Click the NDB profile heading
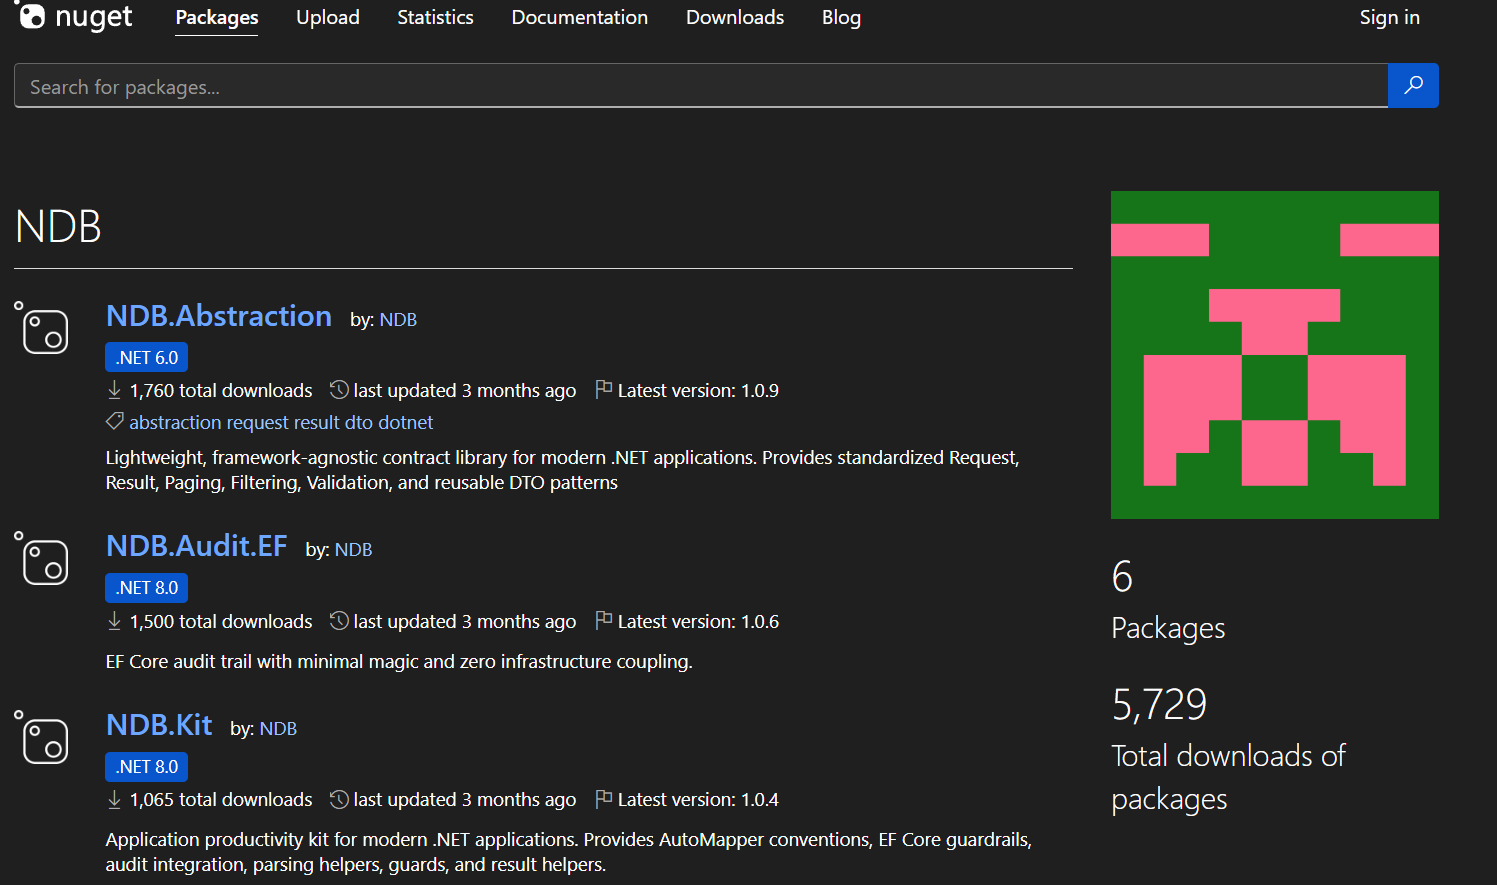Screen dimensions: 1497x885 [58, 226]
